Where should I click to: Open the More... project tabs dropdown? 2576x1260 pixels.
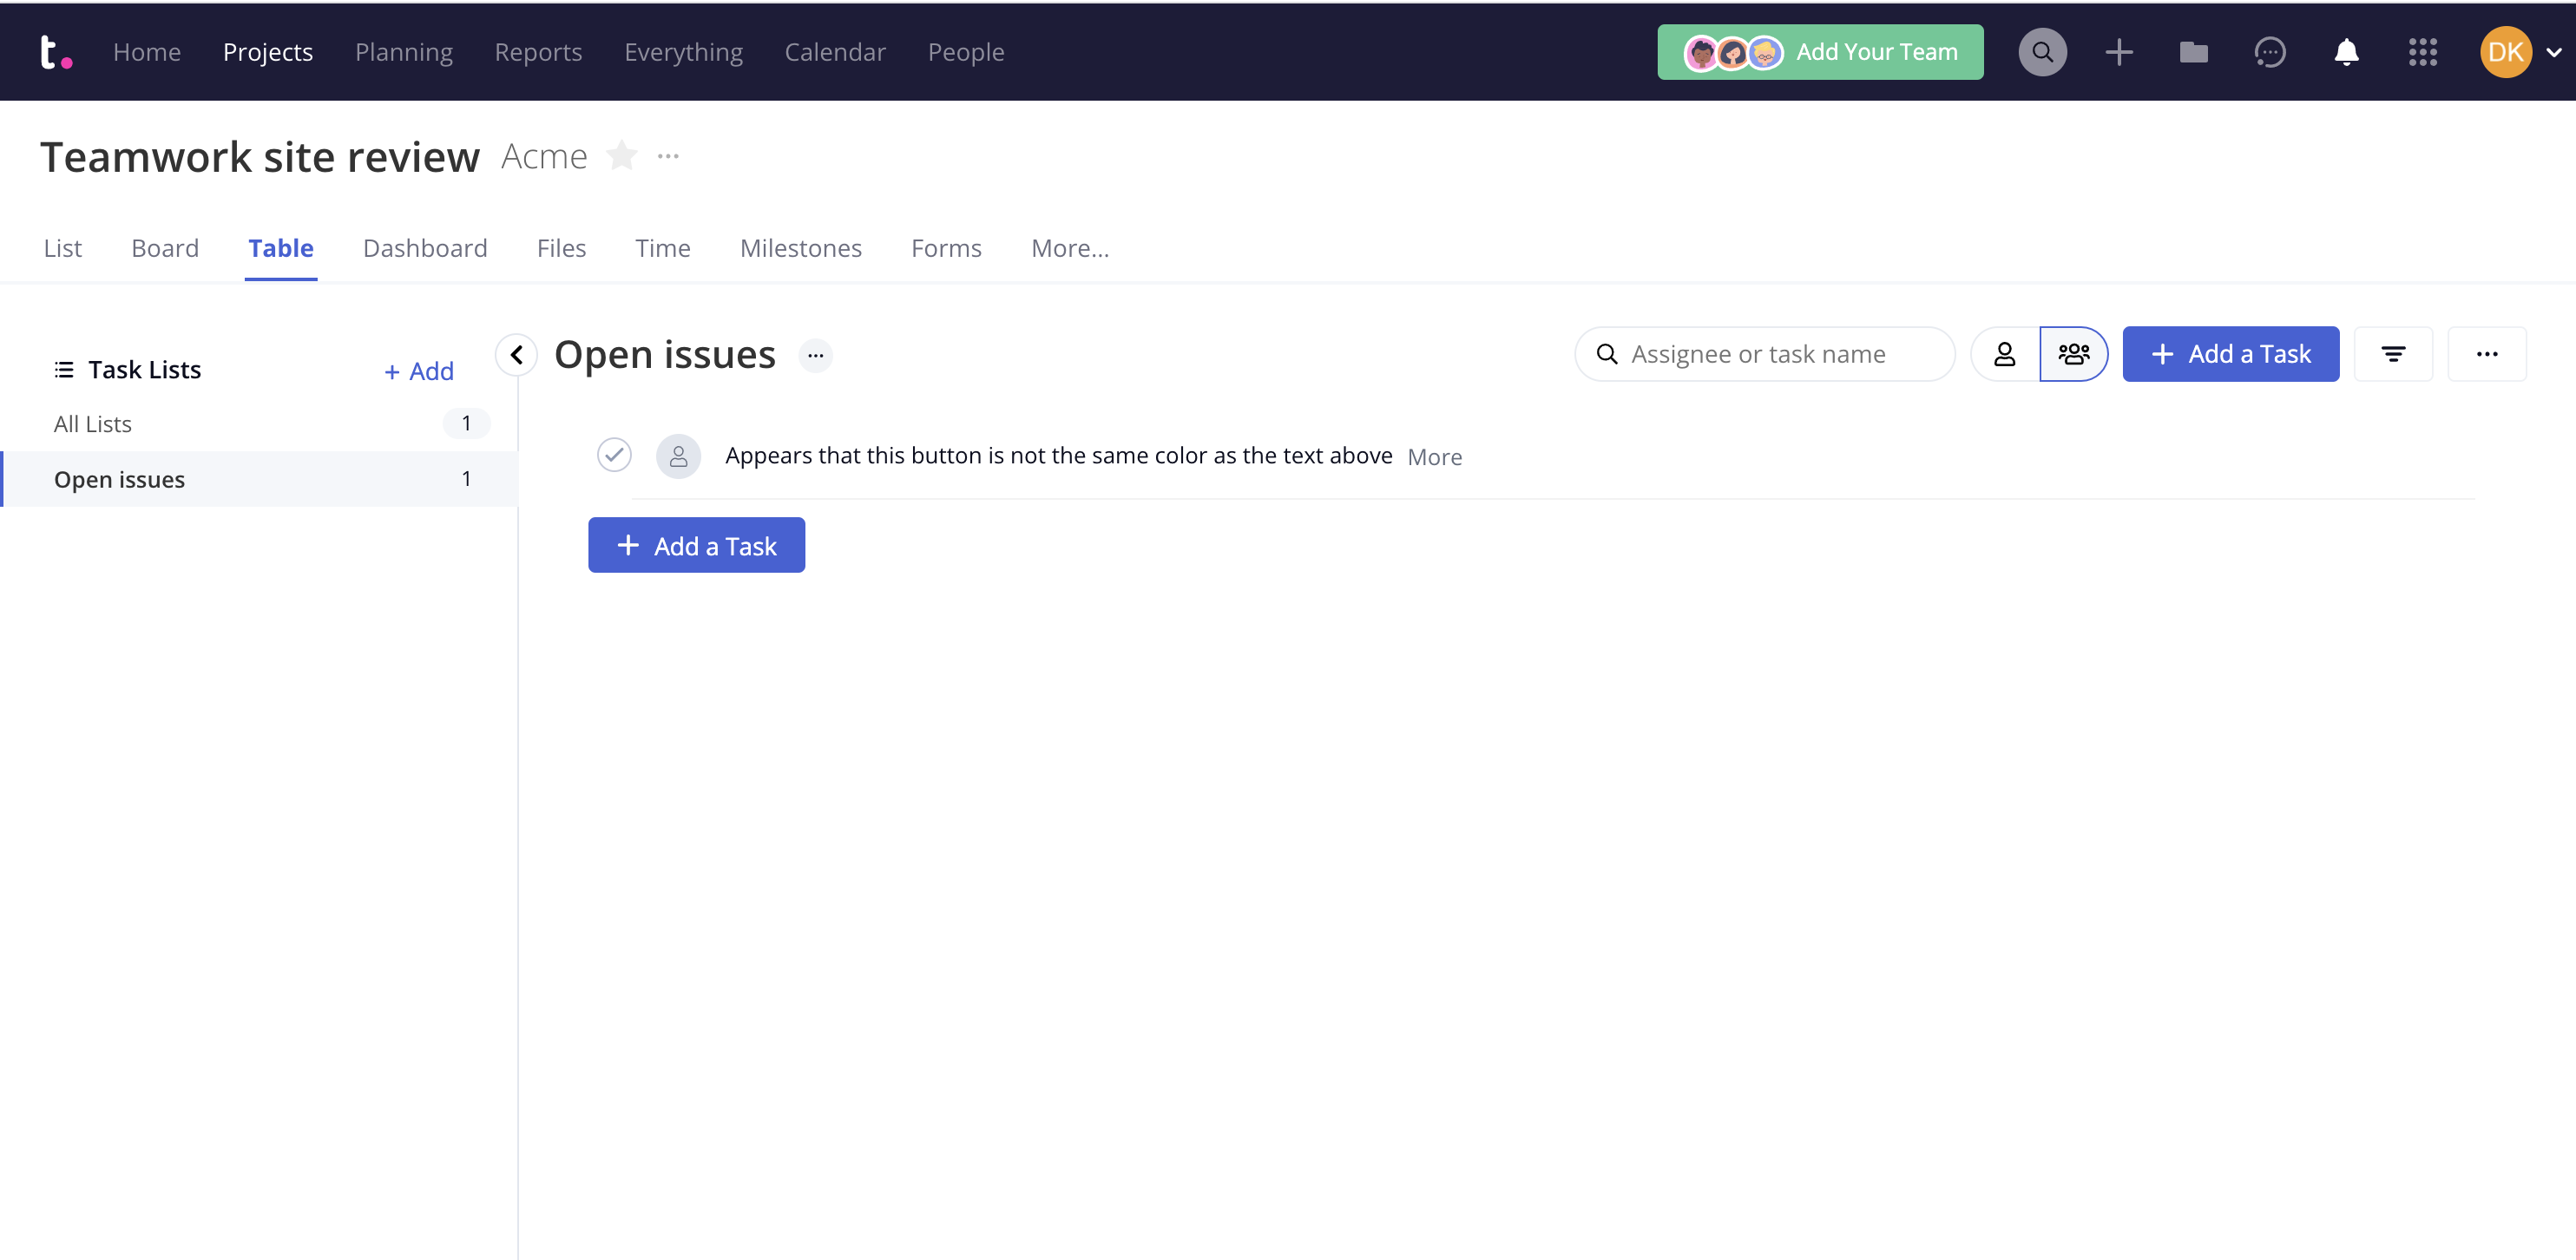click(x=1069, y=248)
